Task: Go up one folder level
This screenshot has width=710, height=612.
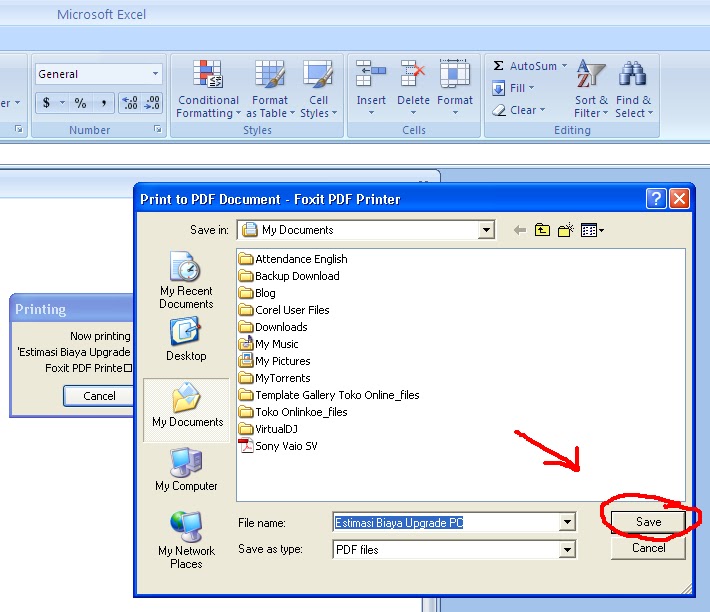Action: tap(542, 230)
